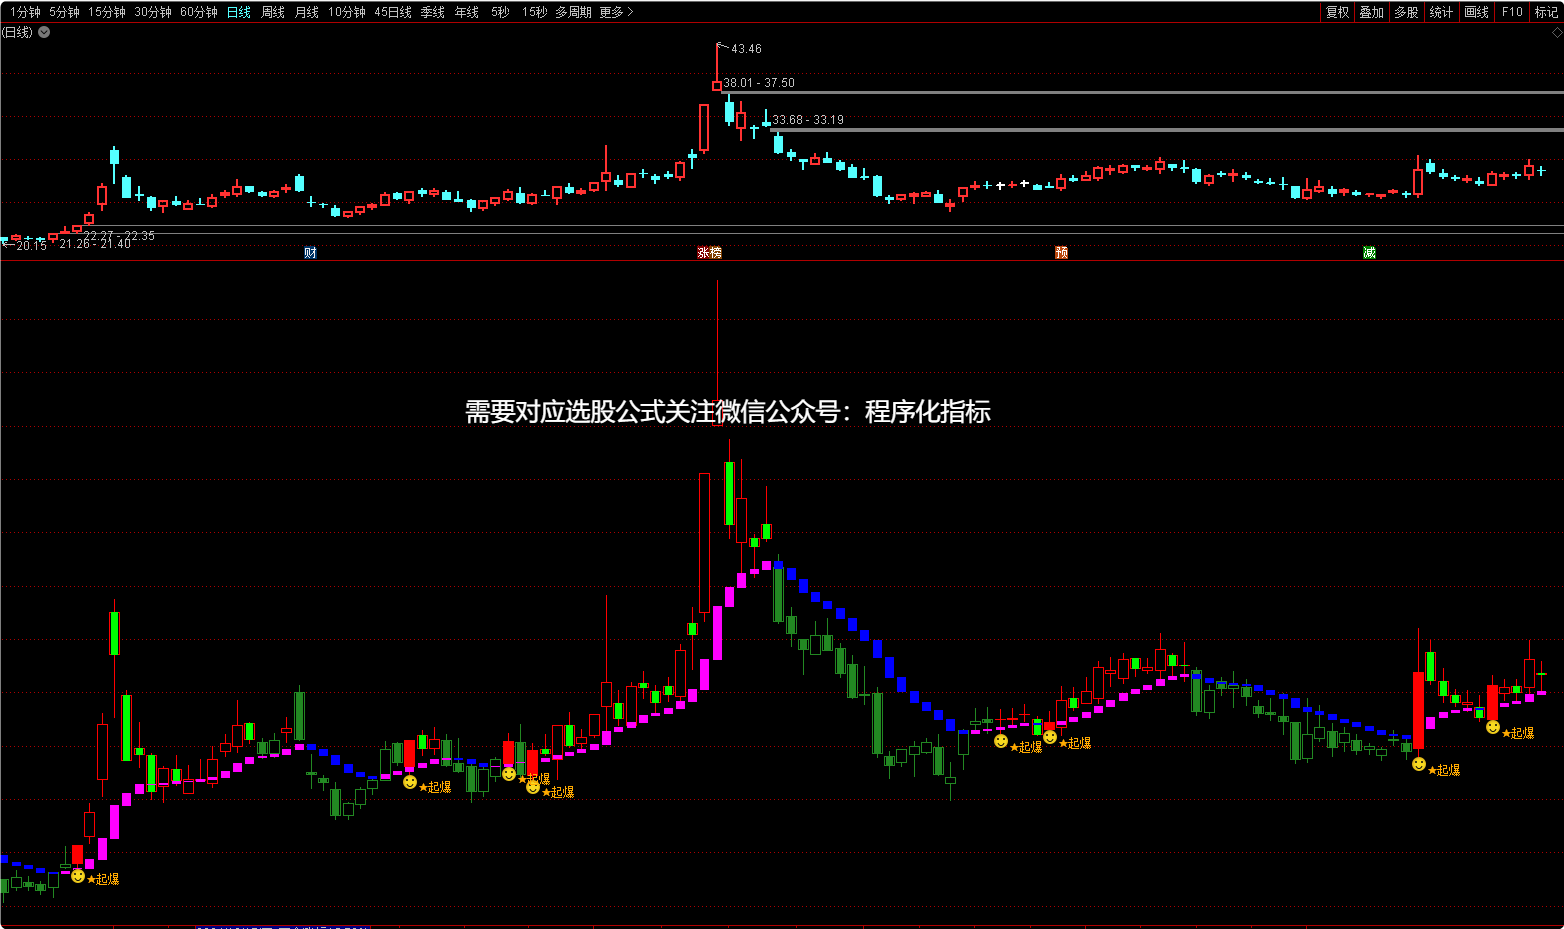Expand the 更多 periods list
The image size is (1564, 929).
point(616,12)
